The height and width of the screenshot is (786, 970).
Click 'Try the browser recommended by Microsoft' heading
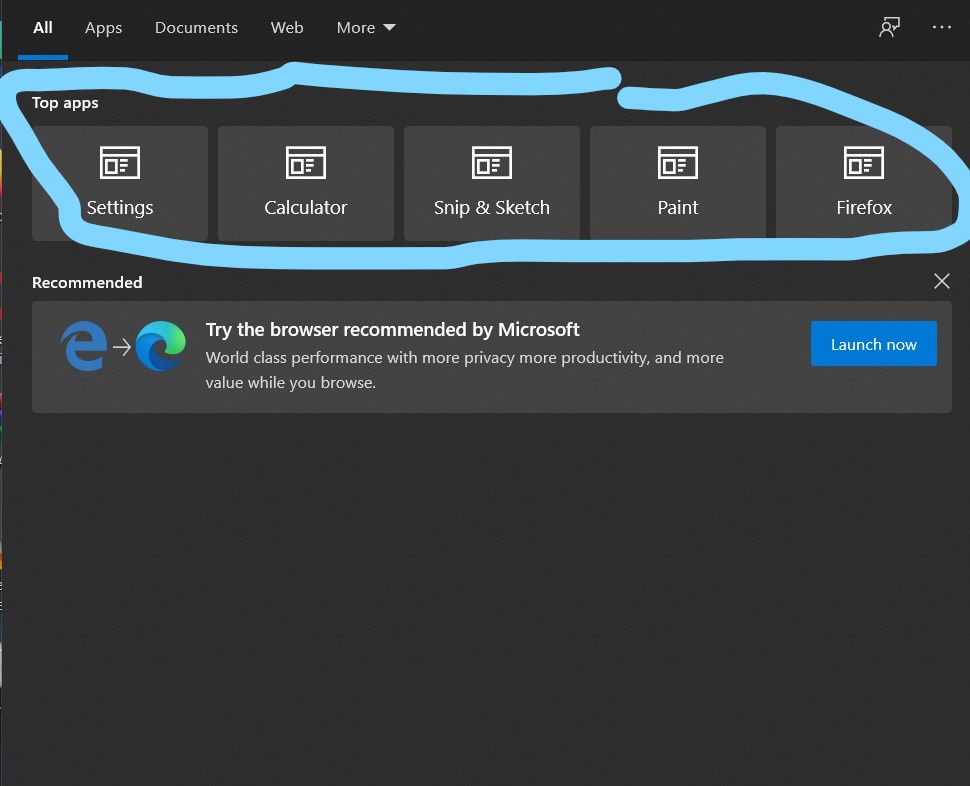(x=392, y=330)
